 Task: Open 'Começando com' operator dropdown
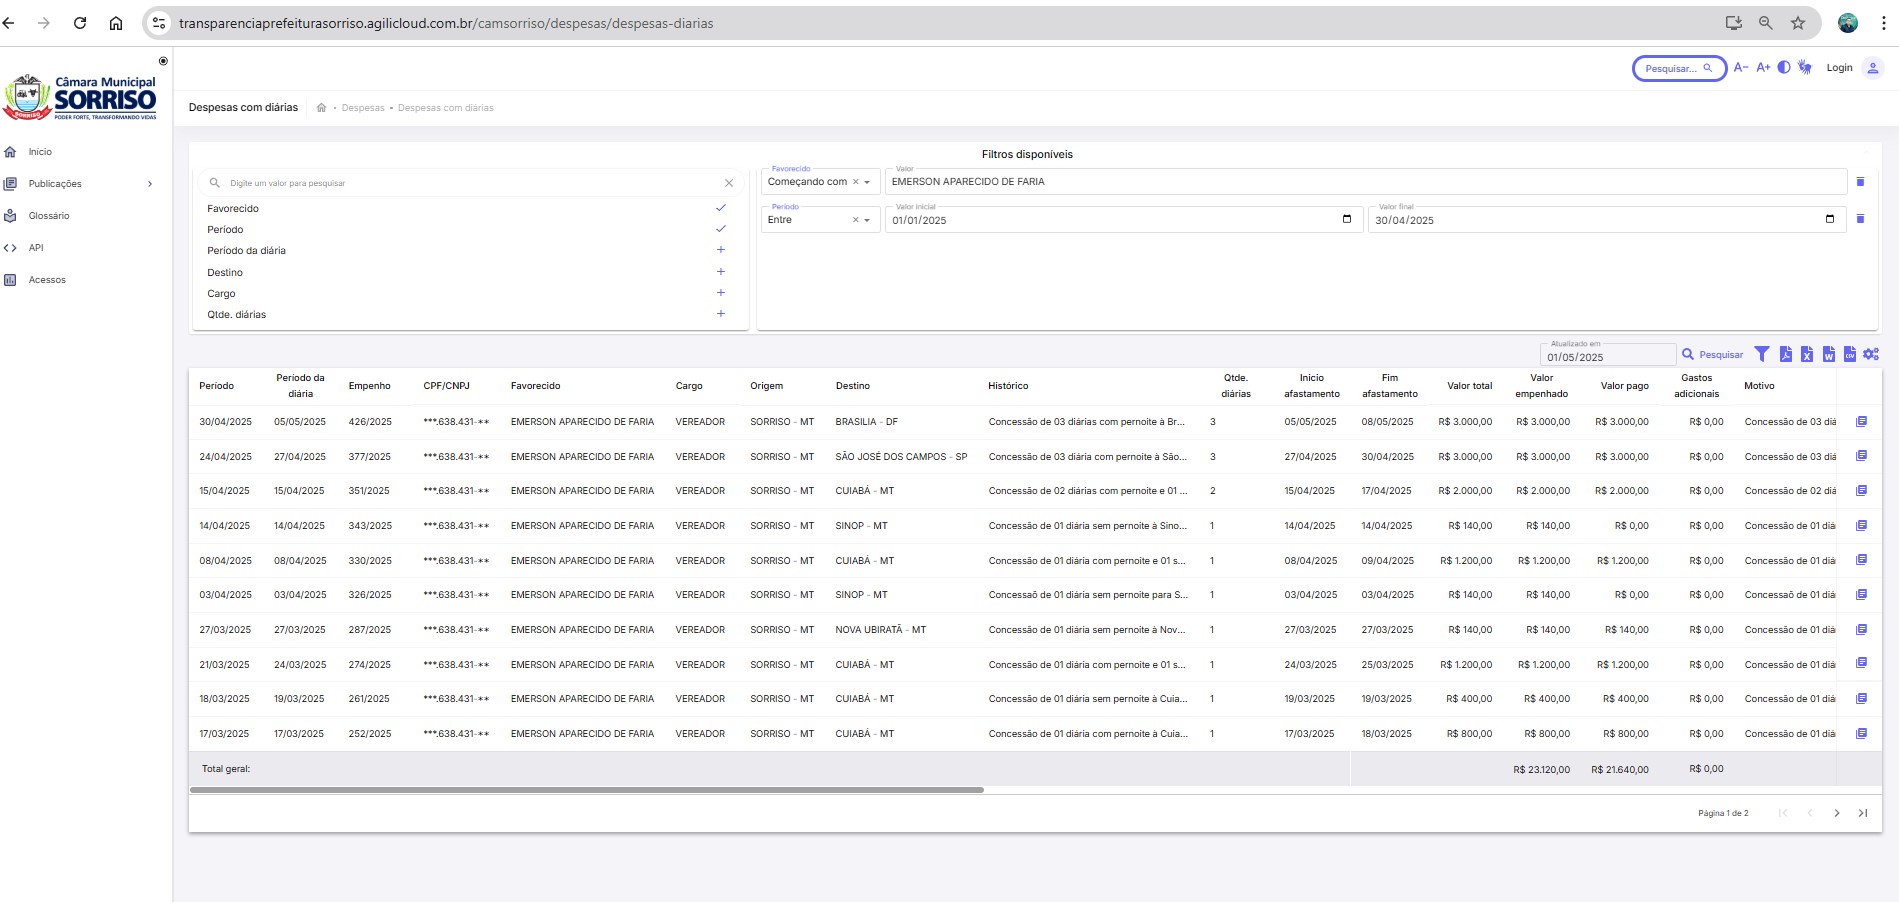tap(867, 182)
